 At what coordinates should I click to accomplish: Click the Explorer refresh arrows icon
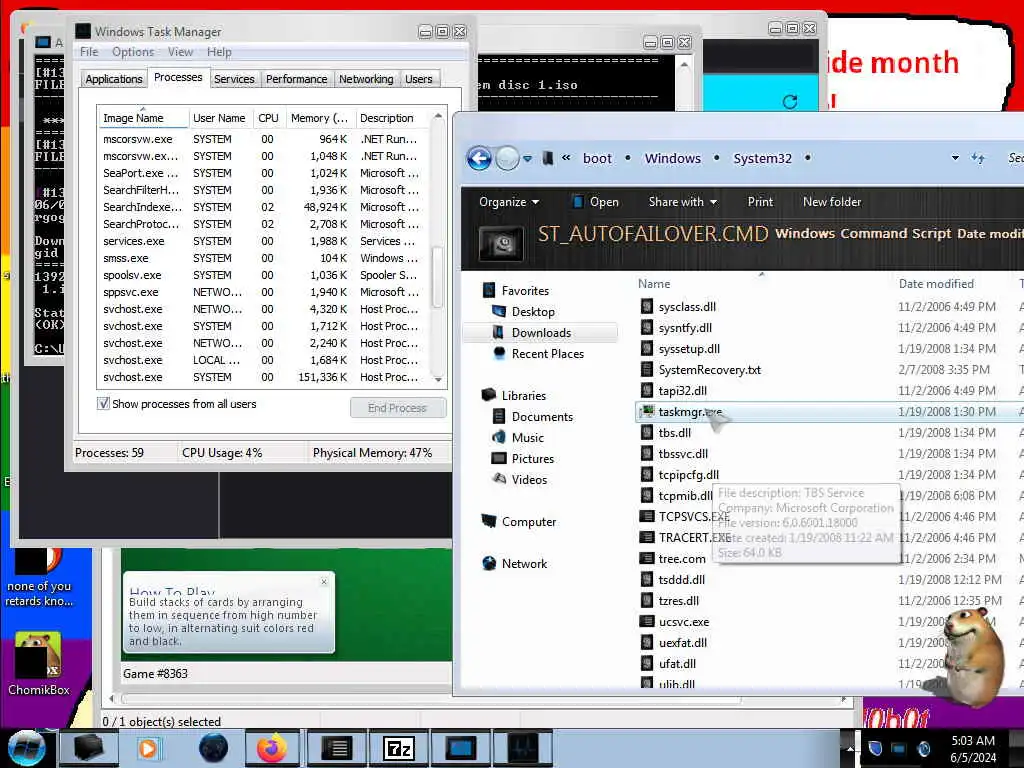pos(978,158)
